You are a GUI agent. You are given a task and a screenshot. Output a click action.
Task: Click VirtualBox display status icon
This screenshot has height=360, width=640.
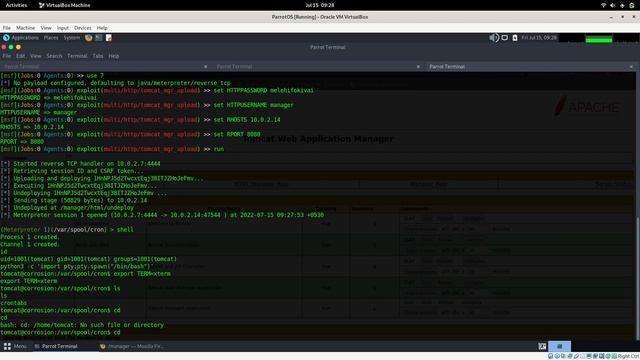coord(589,356)
